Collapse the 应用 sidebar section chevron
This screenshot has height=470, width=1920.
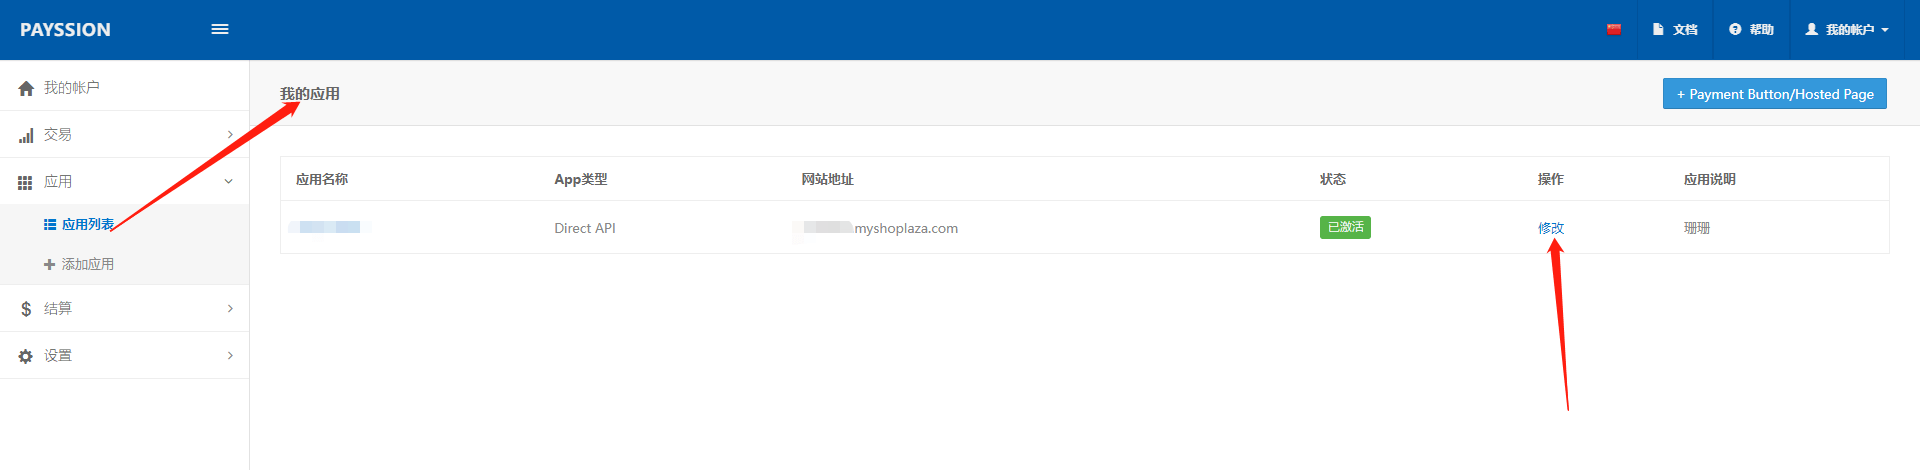[229, 182]
